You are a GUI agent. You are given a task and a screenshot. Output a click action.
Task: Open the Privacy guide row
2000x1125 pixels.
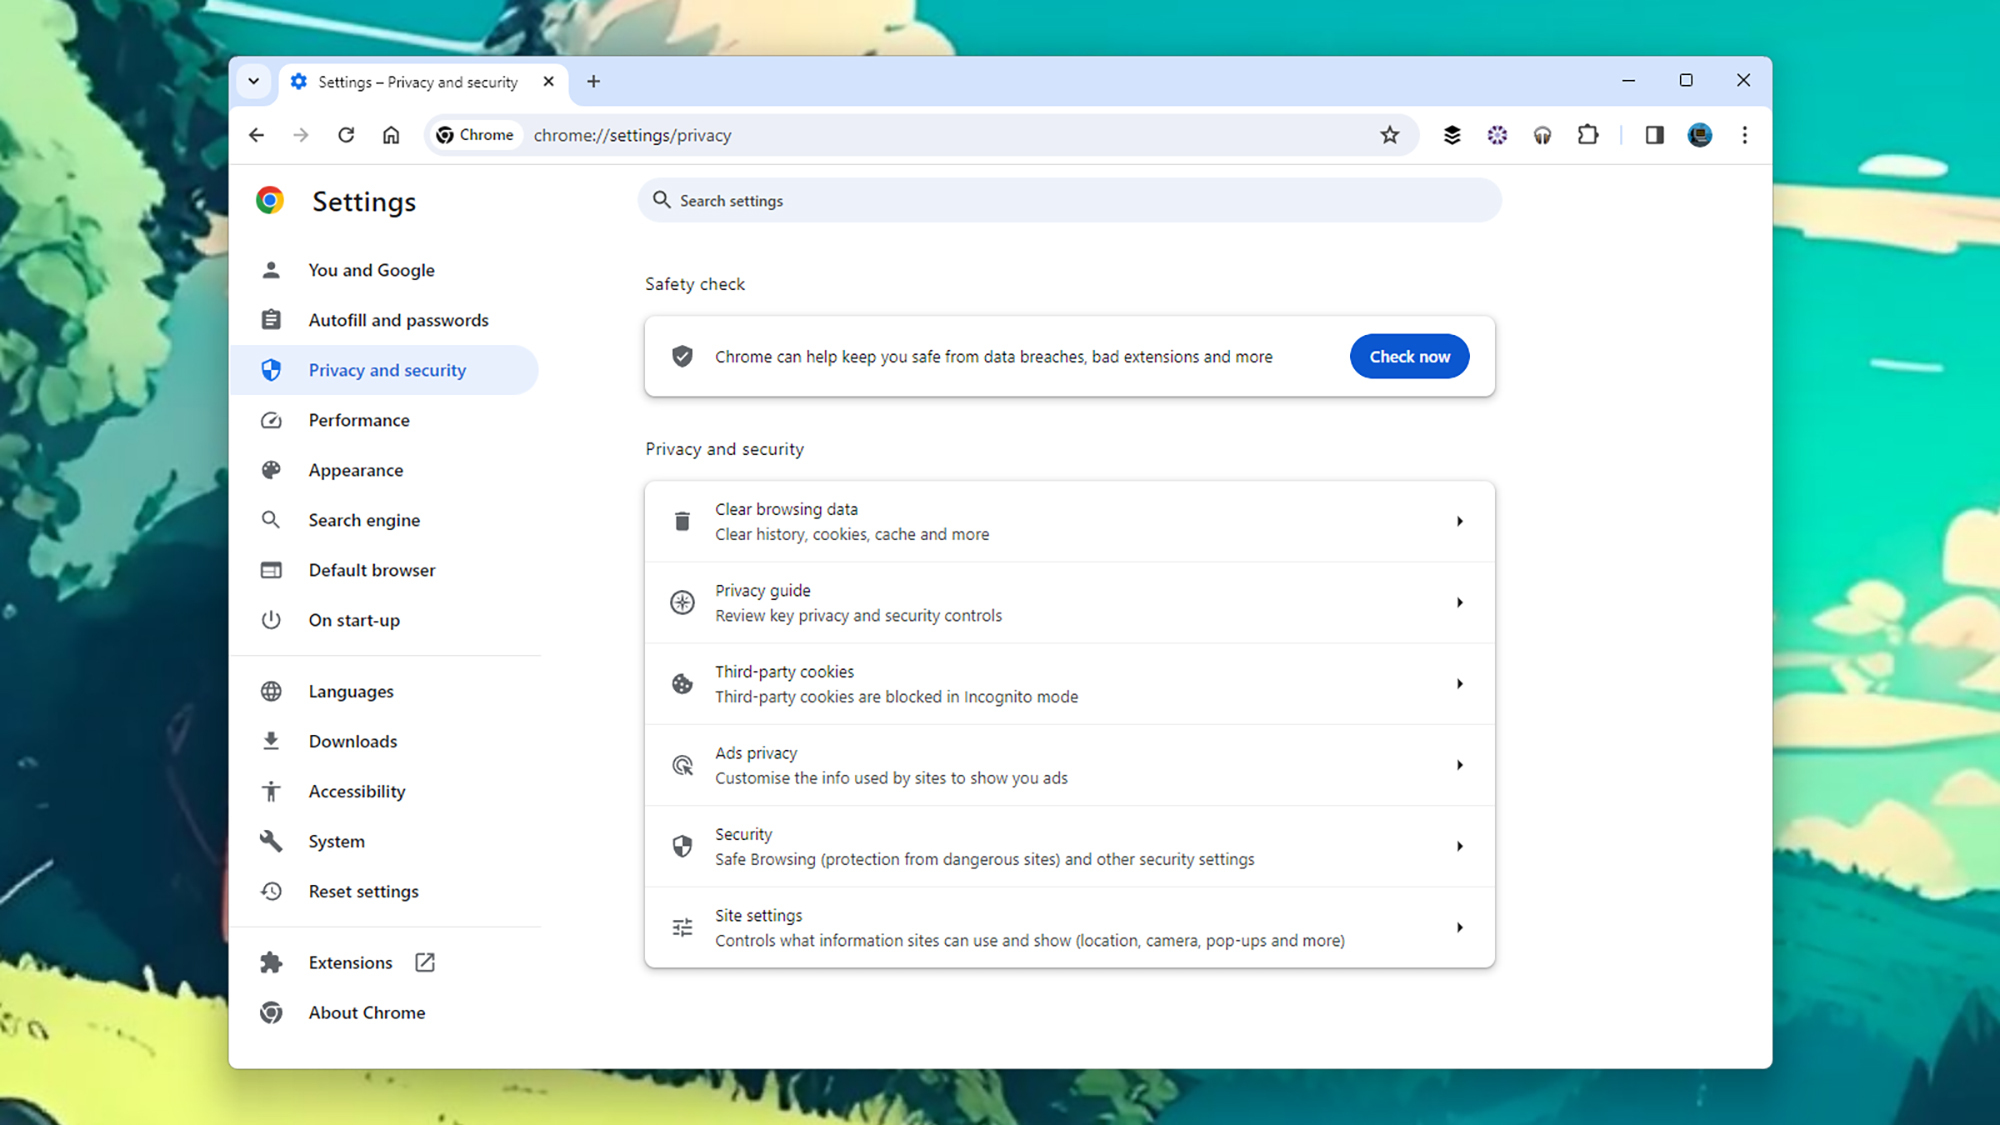click(x=1070, y=603)
